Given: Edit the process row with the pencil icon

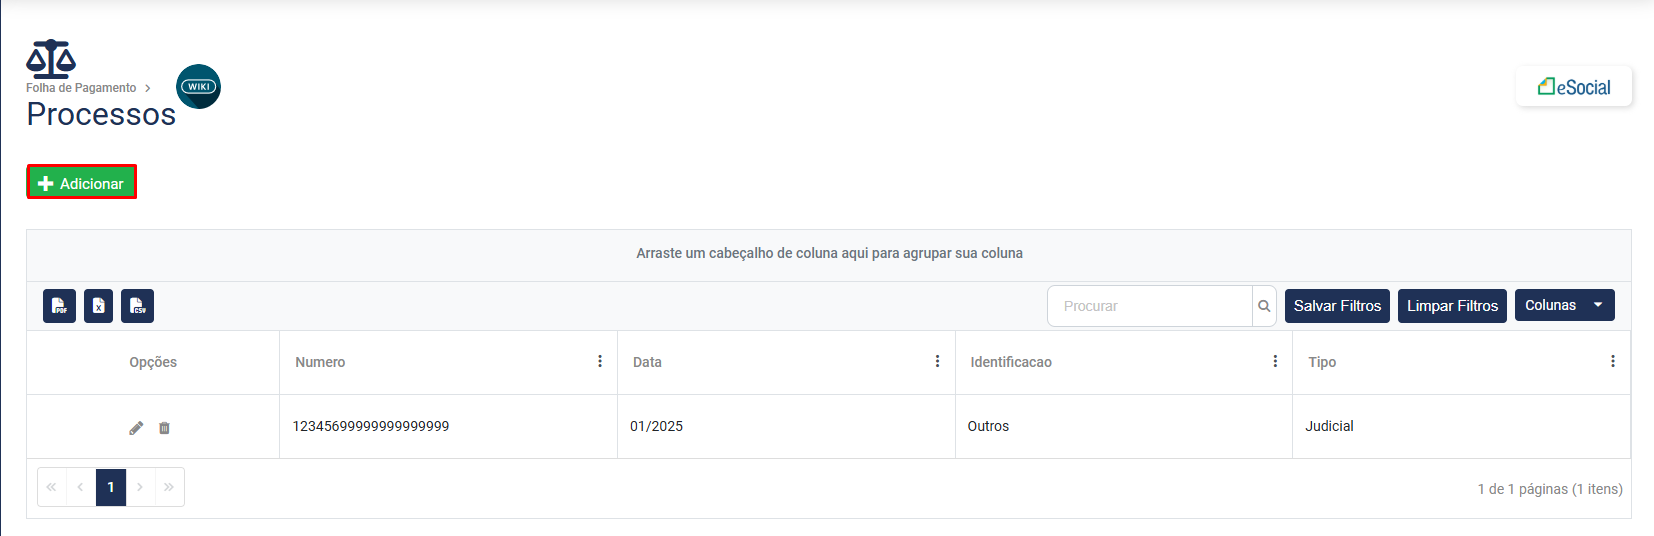Looking at the screenshot, I should coord(136,428).
